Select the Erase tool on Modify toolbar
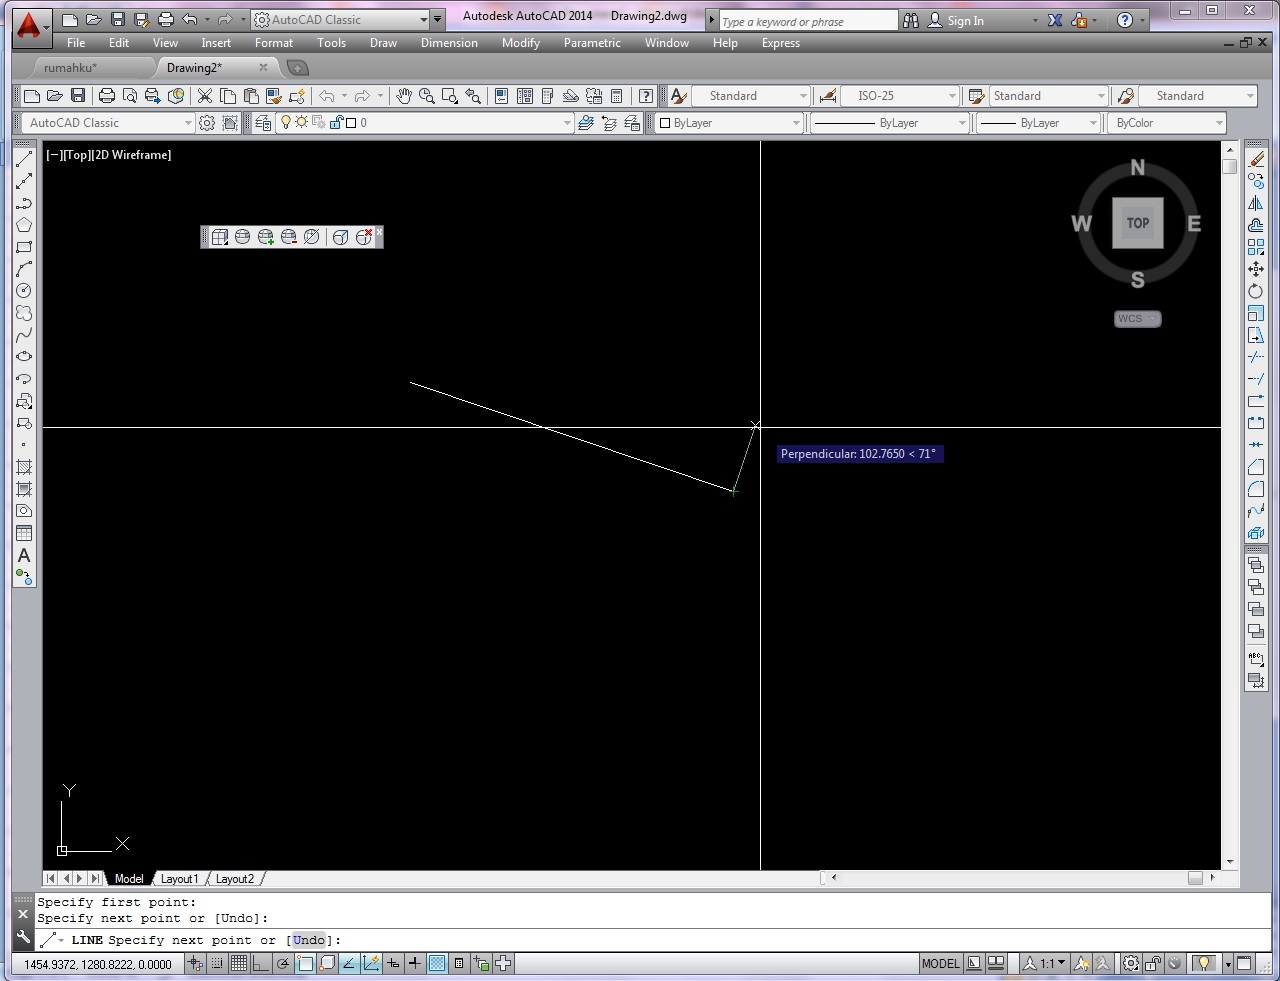The width and height of the screenshot is (1280, 981). click(1256, 158)
